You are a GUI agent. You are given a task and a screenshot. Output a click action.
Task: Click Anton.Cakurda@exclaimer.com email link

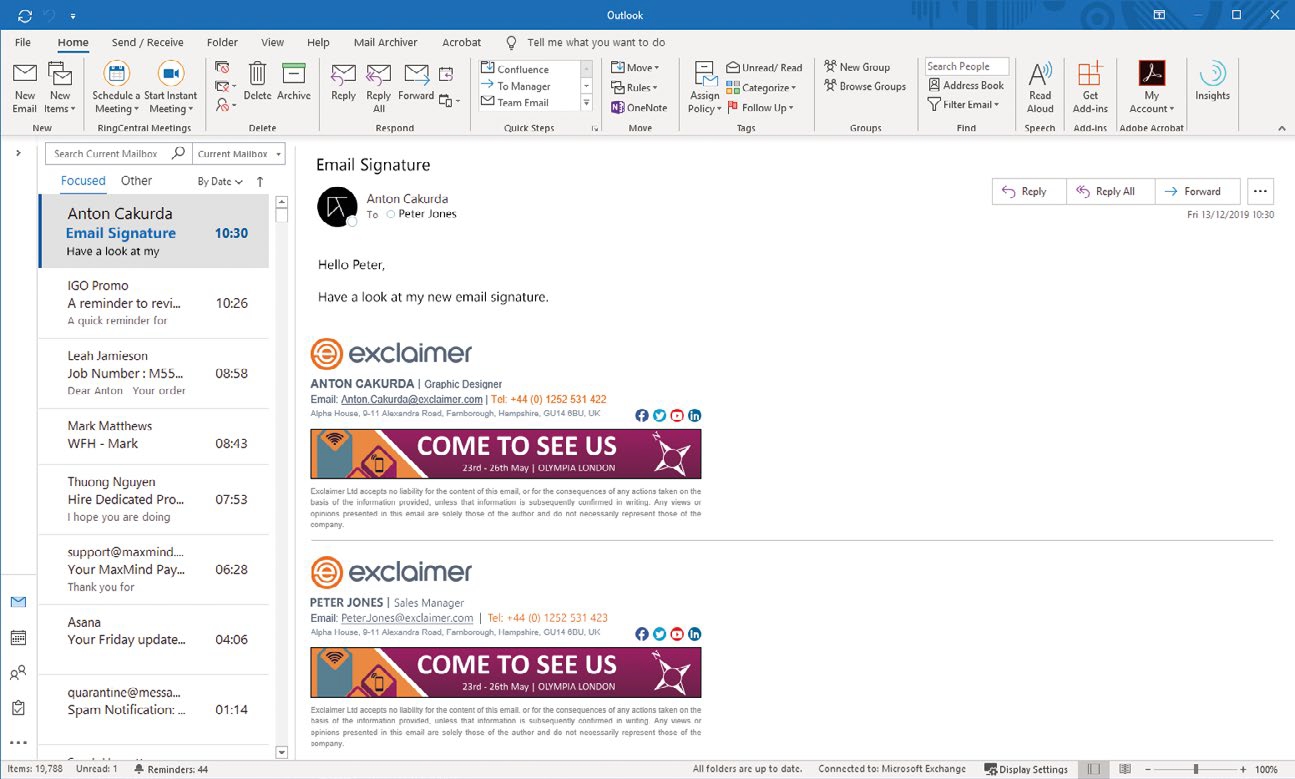click(411, 399)
